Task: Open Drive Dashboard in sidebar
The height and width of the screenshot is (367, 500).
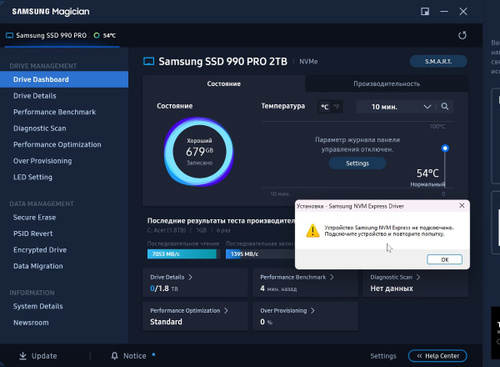Action: click(64, 79)
